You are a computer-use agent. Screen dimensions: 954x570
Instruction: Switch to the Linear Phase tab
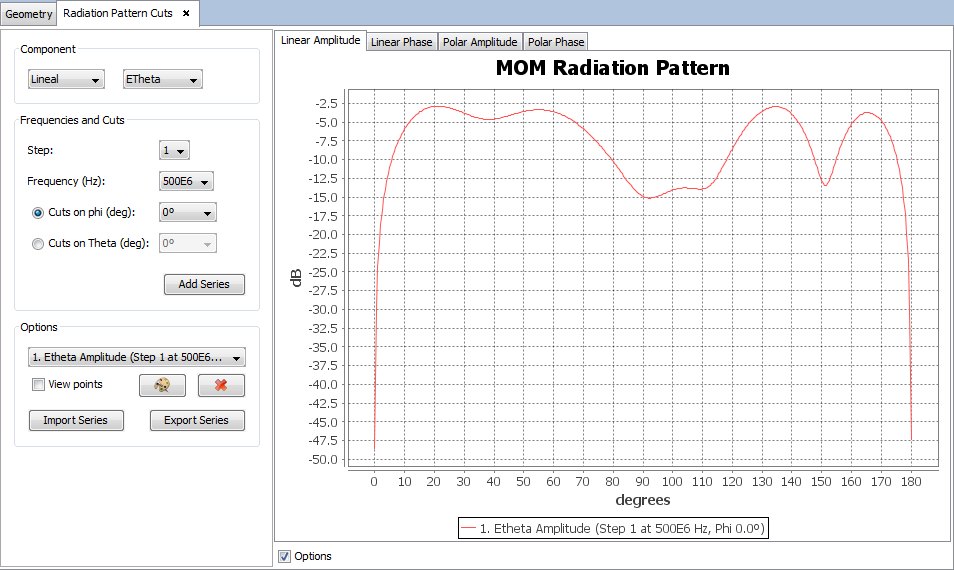[x=402, y=42]
